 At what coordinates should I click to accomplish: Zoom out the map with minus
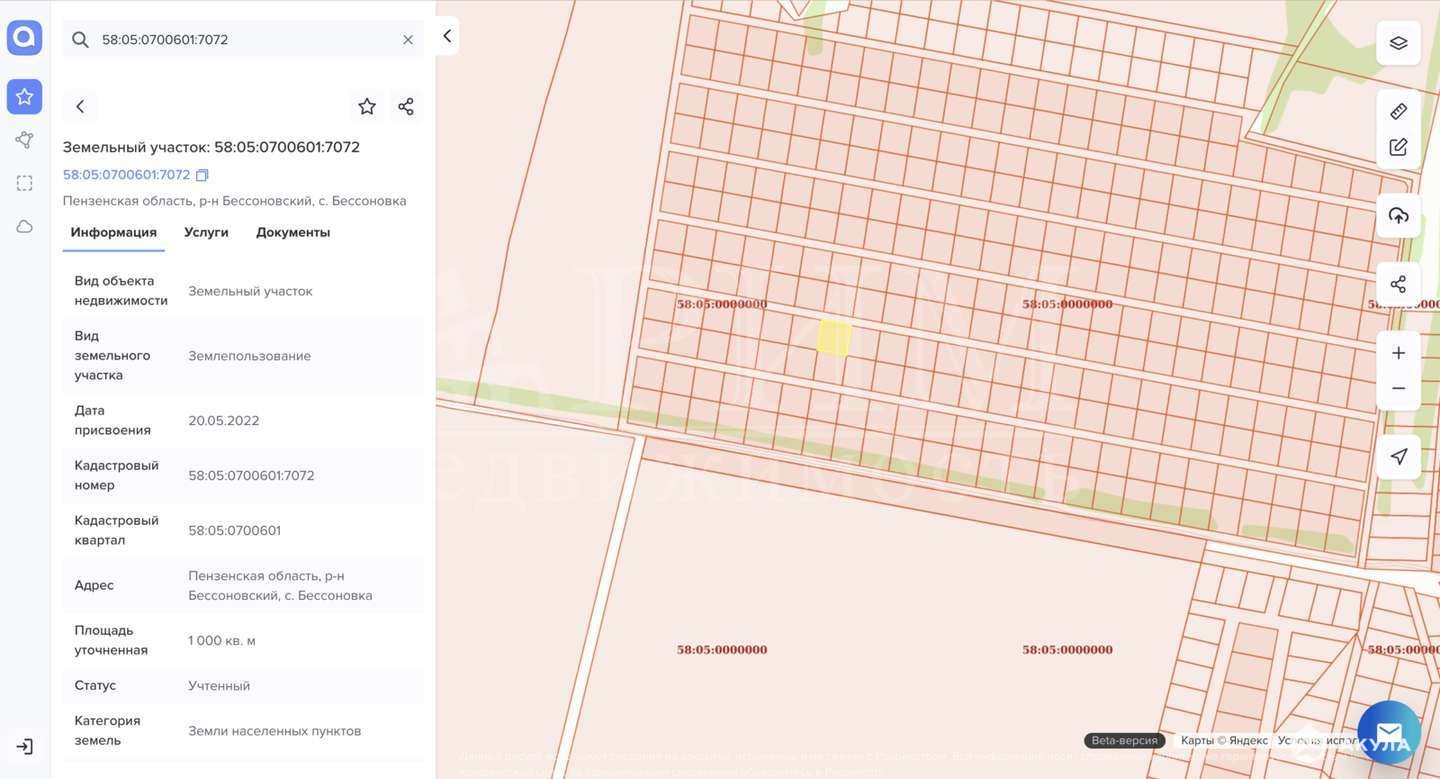click(x=1398, y=388)
